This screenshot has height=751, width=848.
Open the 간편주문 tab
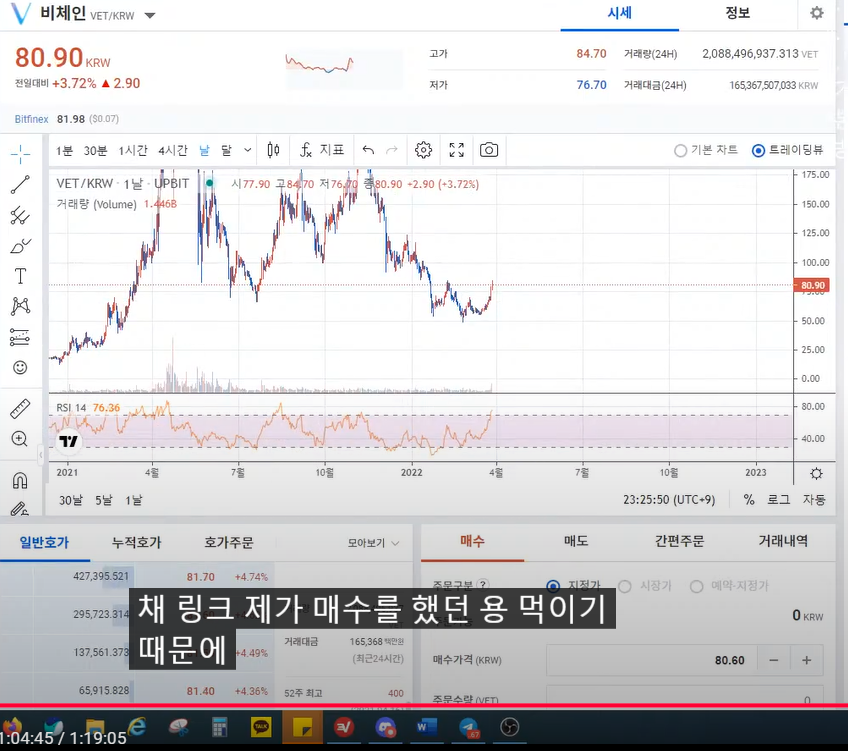[x=679, y=541]
